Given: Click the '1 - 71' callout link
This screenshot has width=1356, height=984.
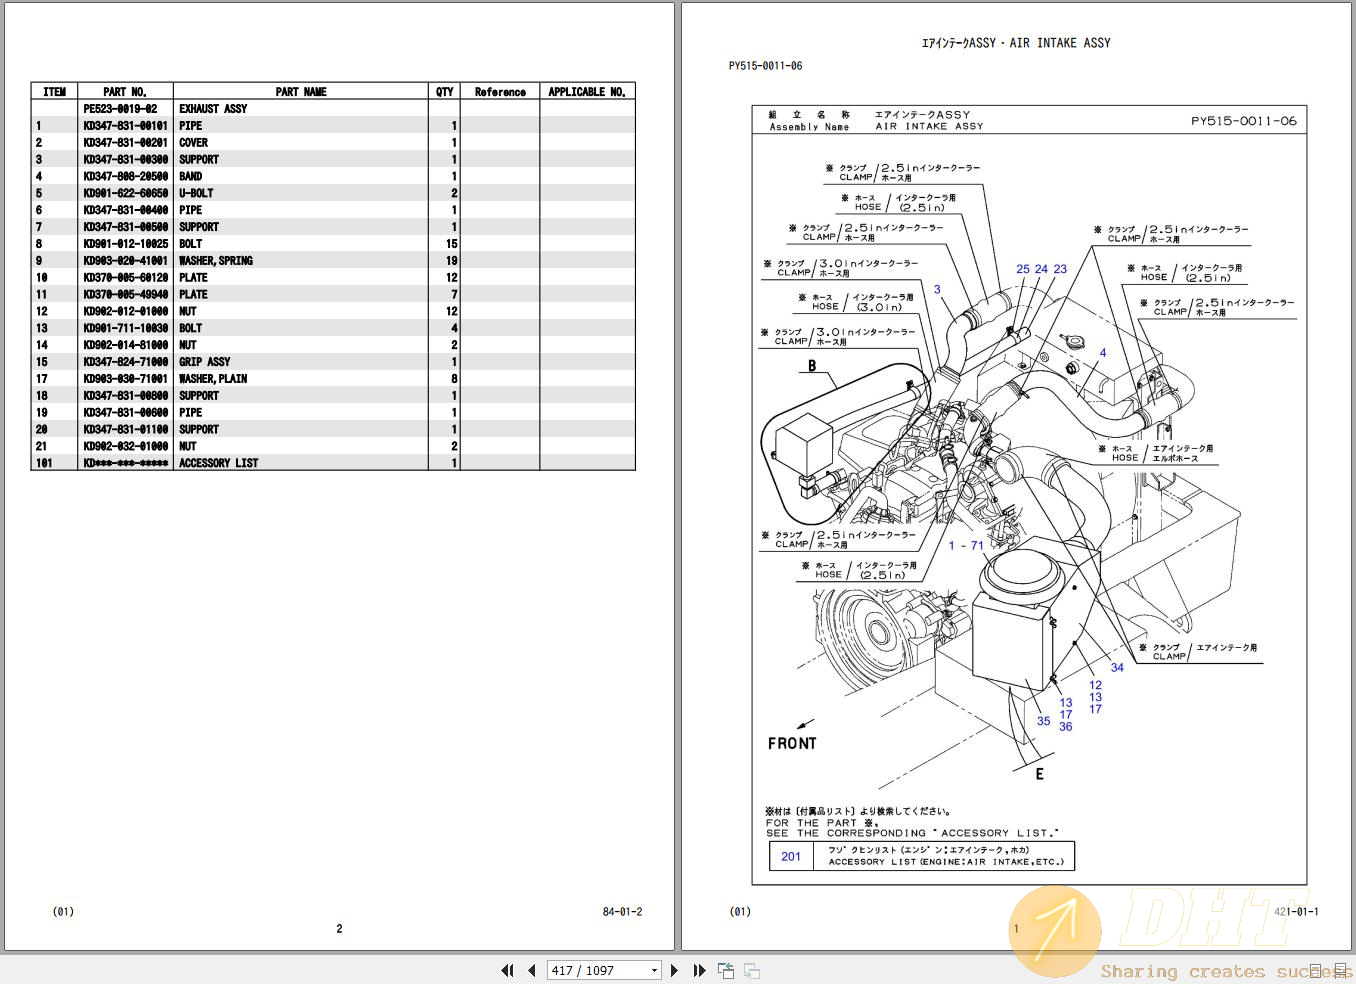Looking at the screenshot, I should pyautogui.click(x=966, y=545).
